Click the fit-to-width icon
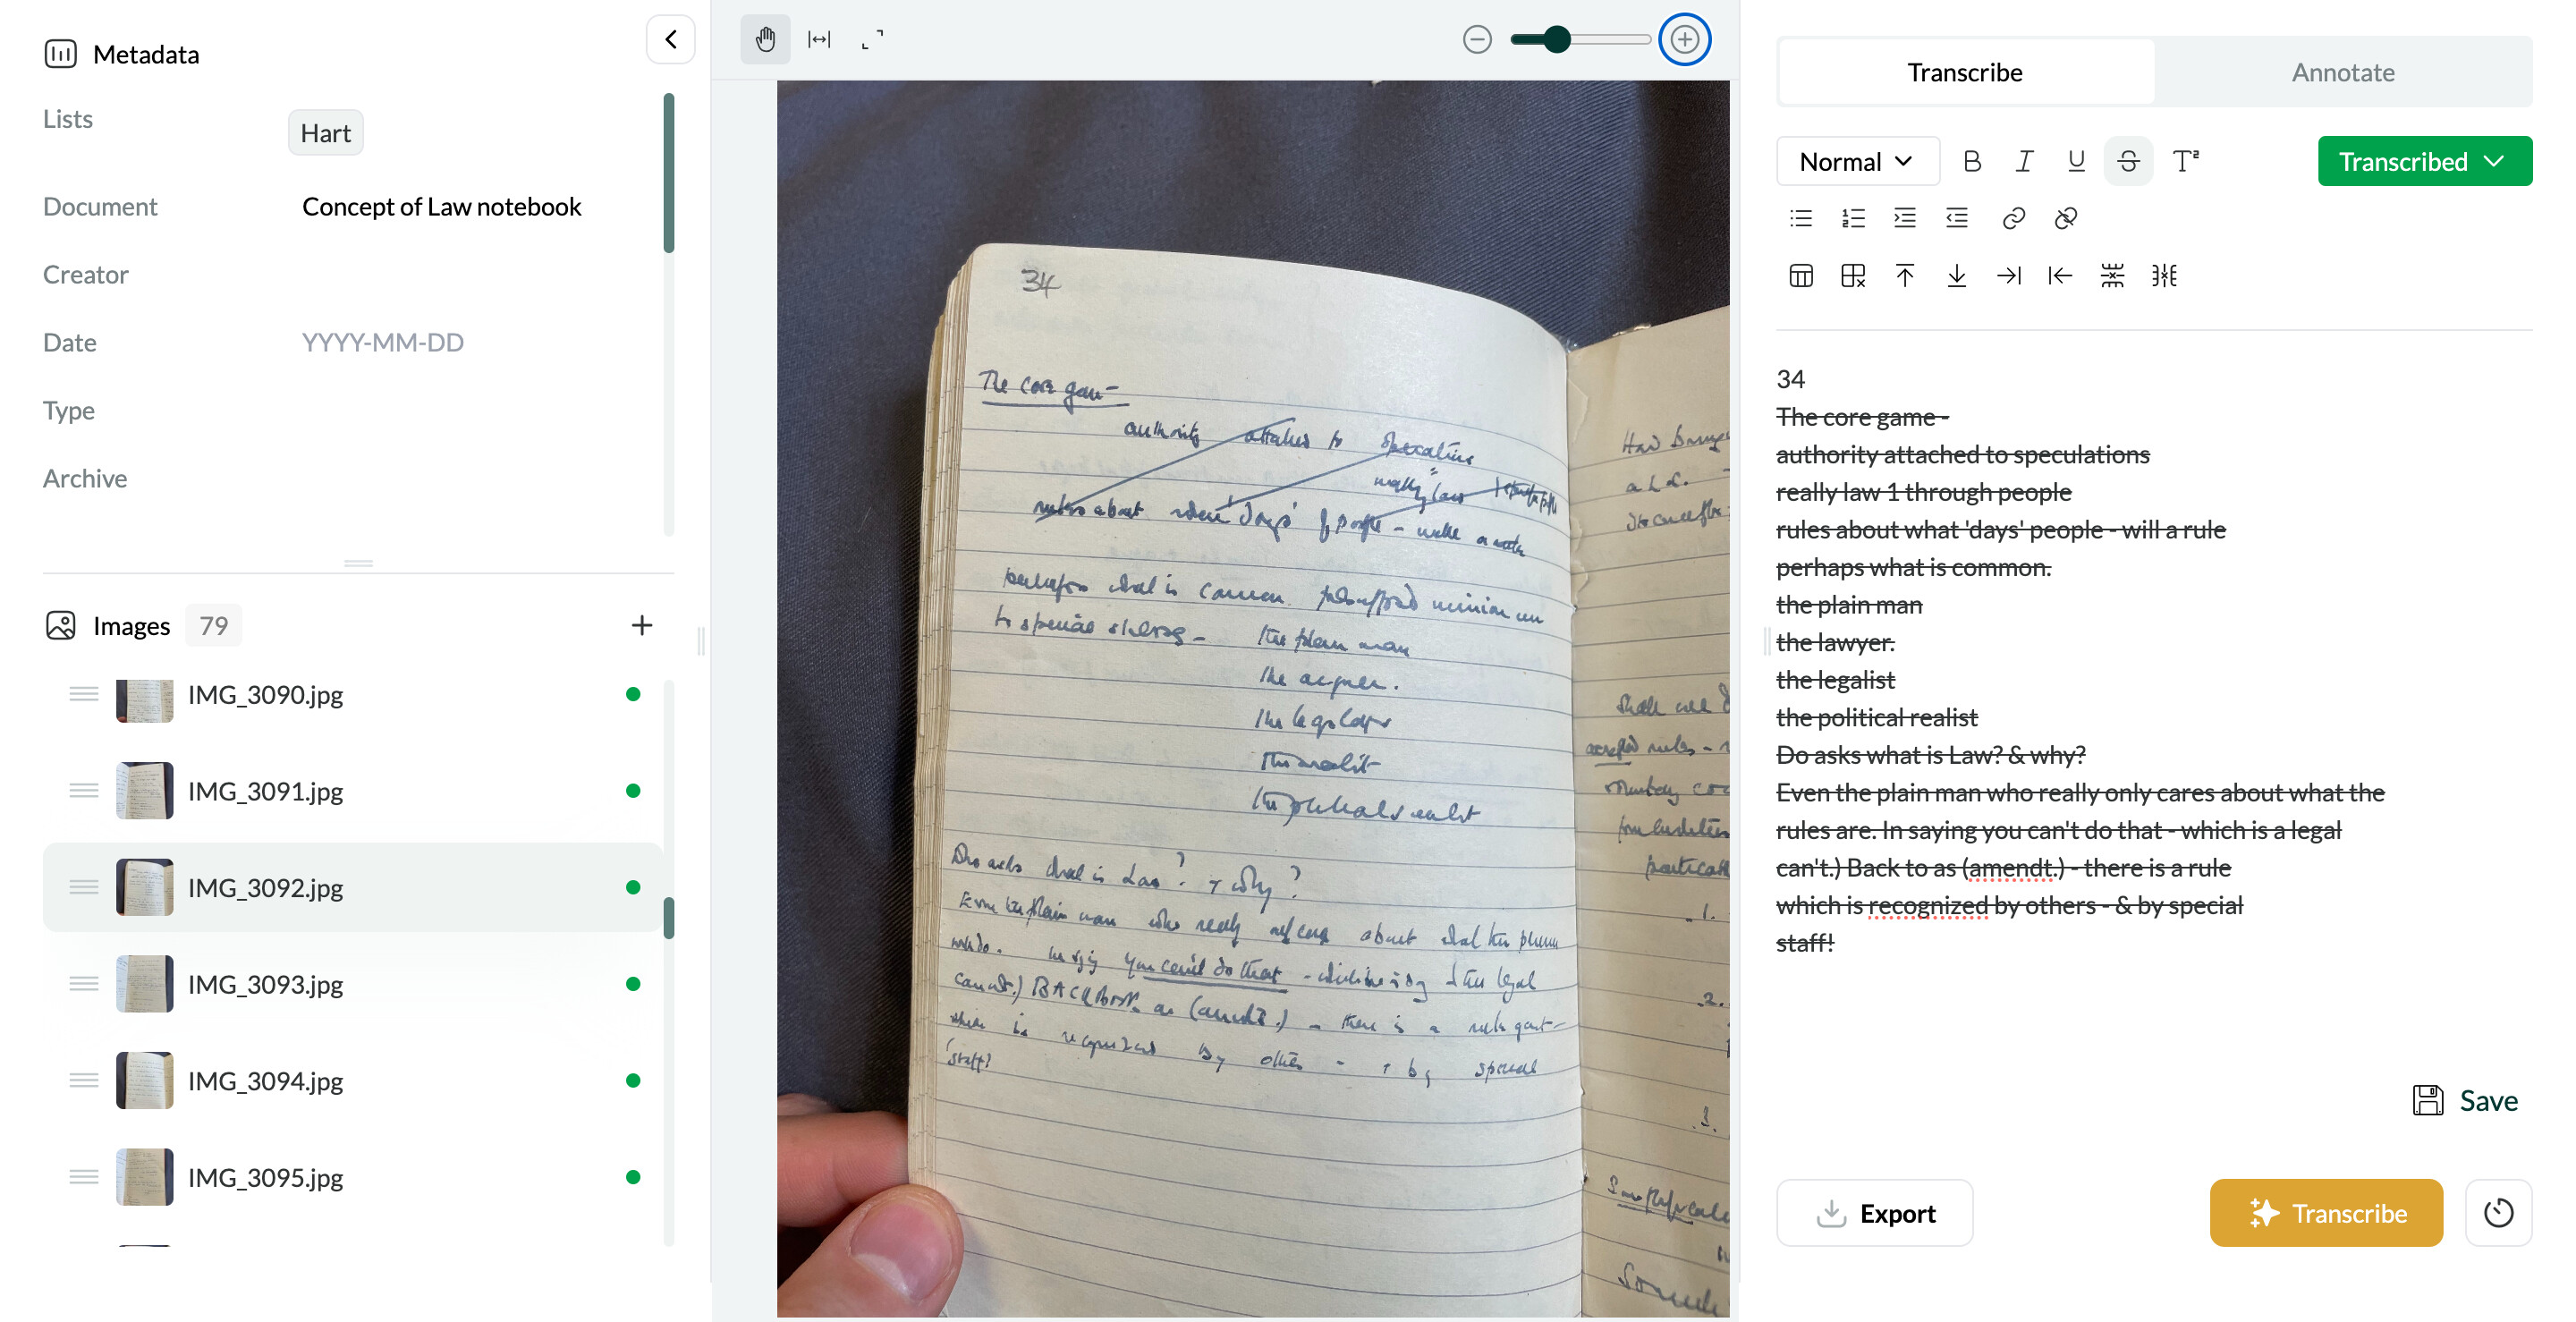The width and height of the screenshot is (2576, 1322). click(819, 39)
